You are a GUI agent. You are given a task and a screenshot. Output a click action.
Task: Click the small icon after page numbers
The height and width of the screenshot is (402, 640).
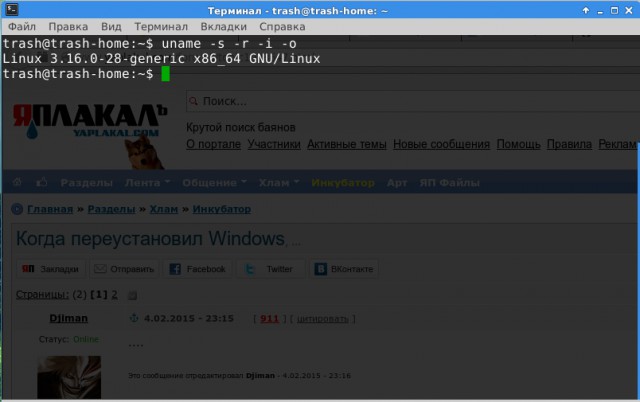(x=132, y=295)
